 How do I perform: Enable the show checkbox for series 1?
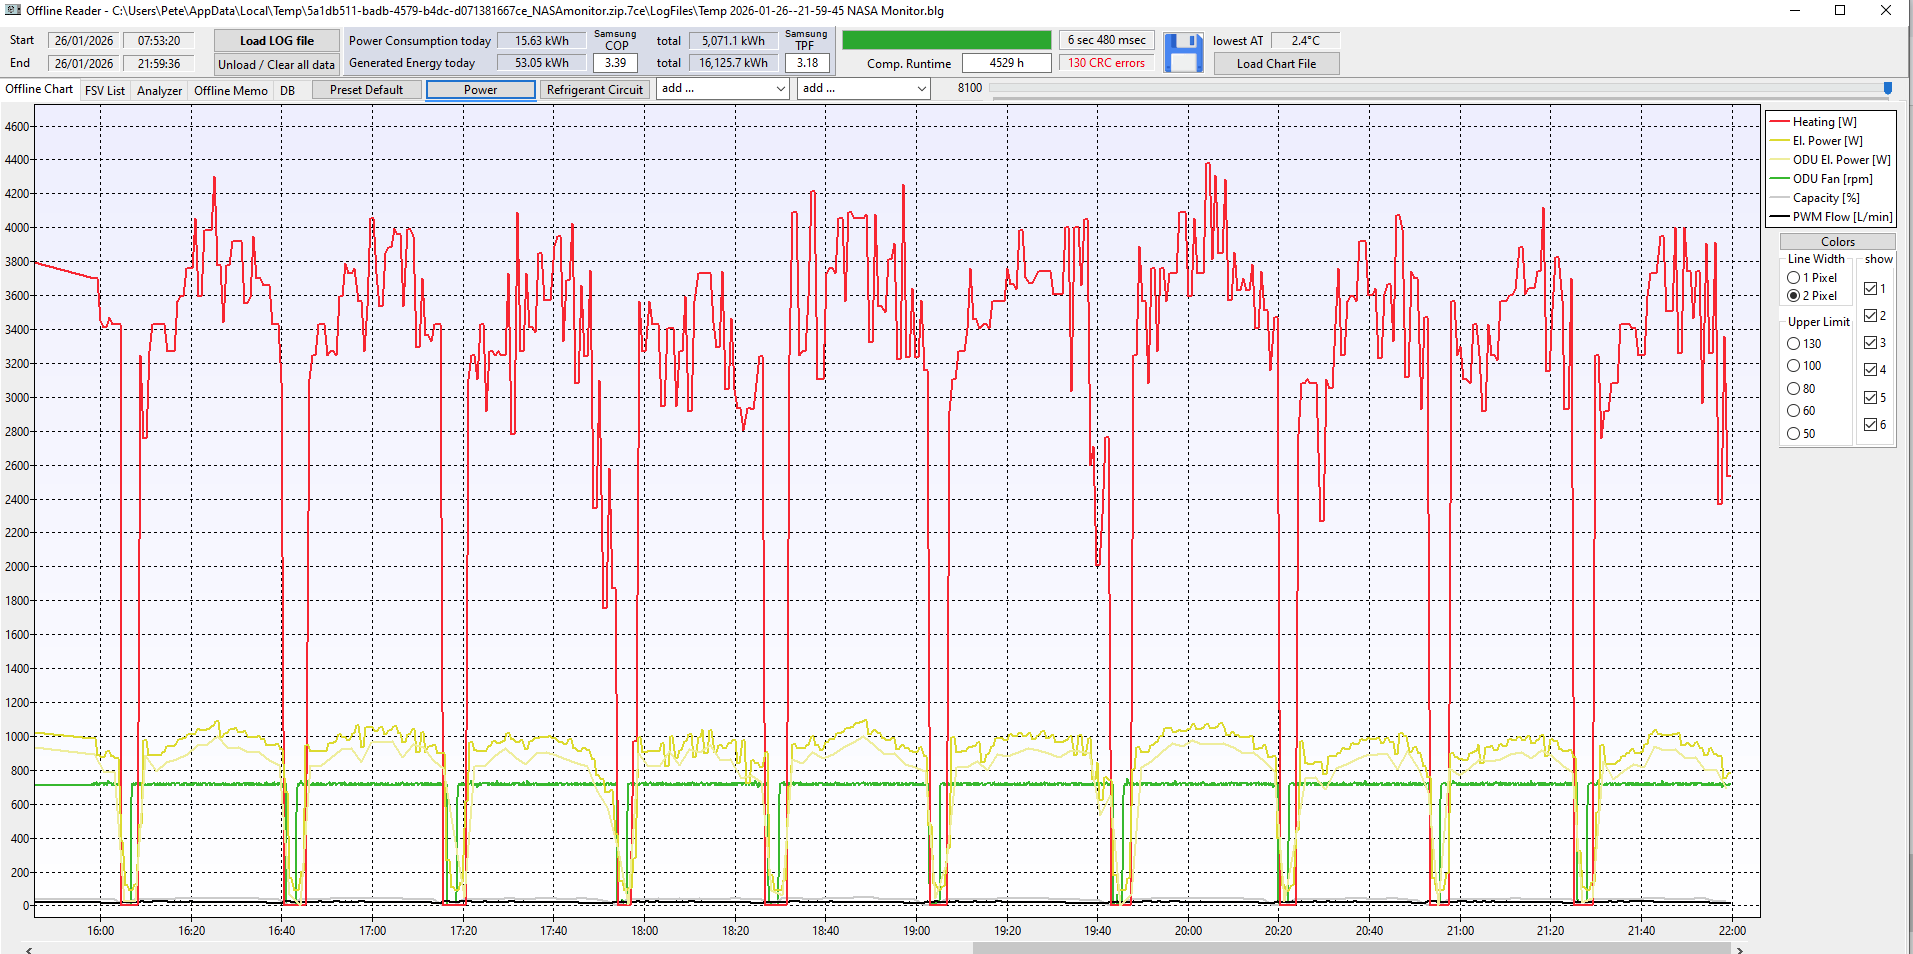pos(1870,289)
